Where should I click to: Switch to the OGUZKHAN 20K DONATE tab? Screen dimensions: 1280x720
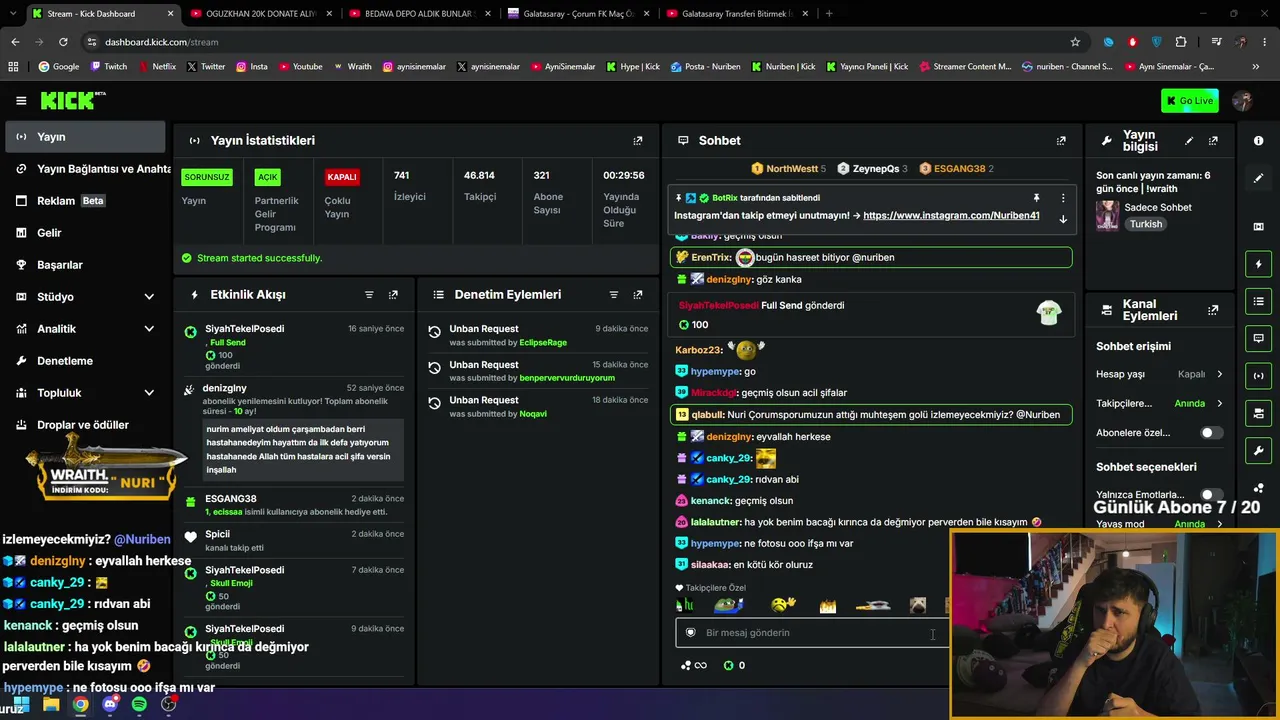(261, 14)
